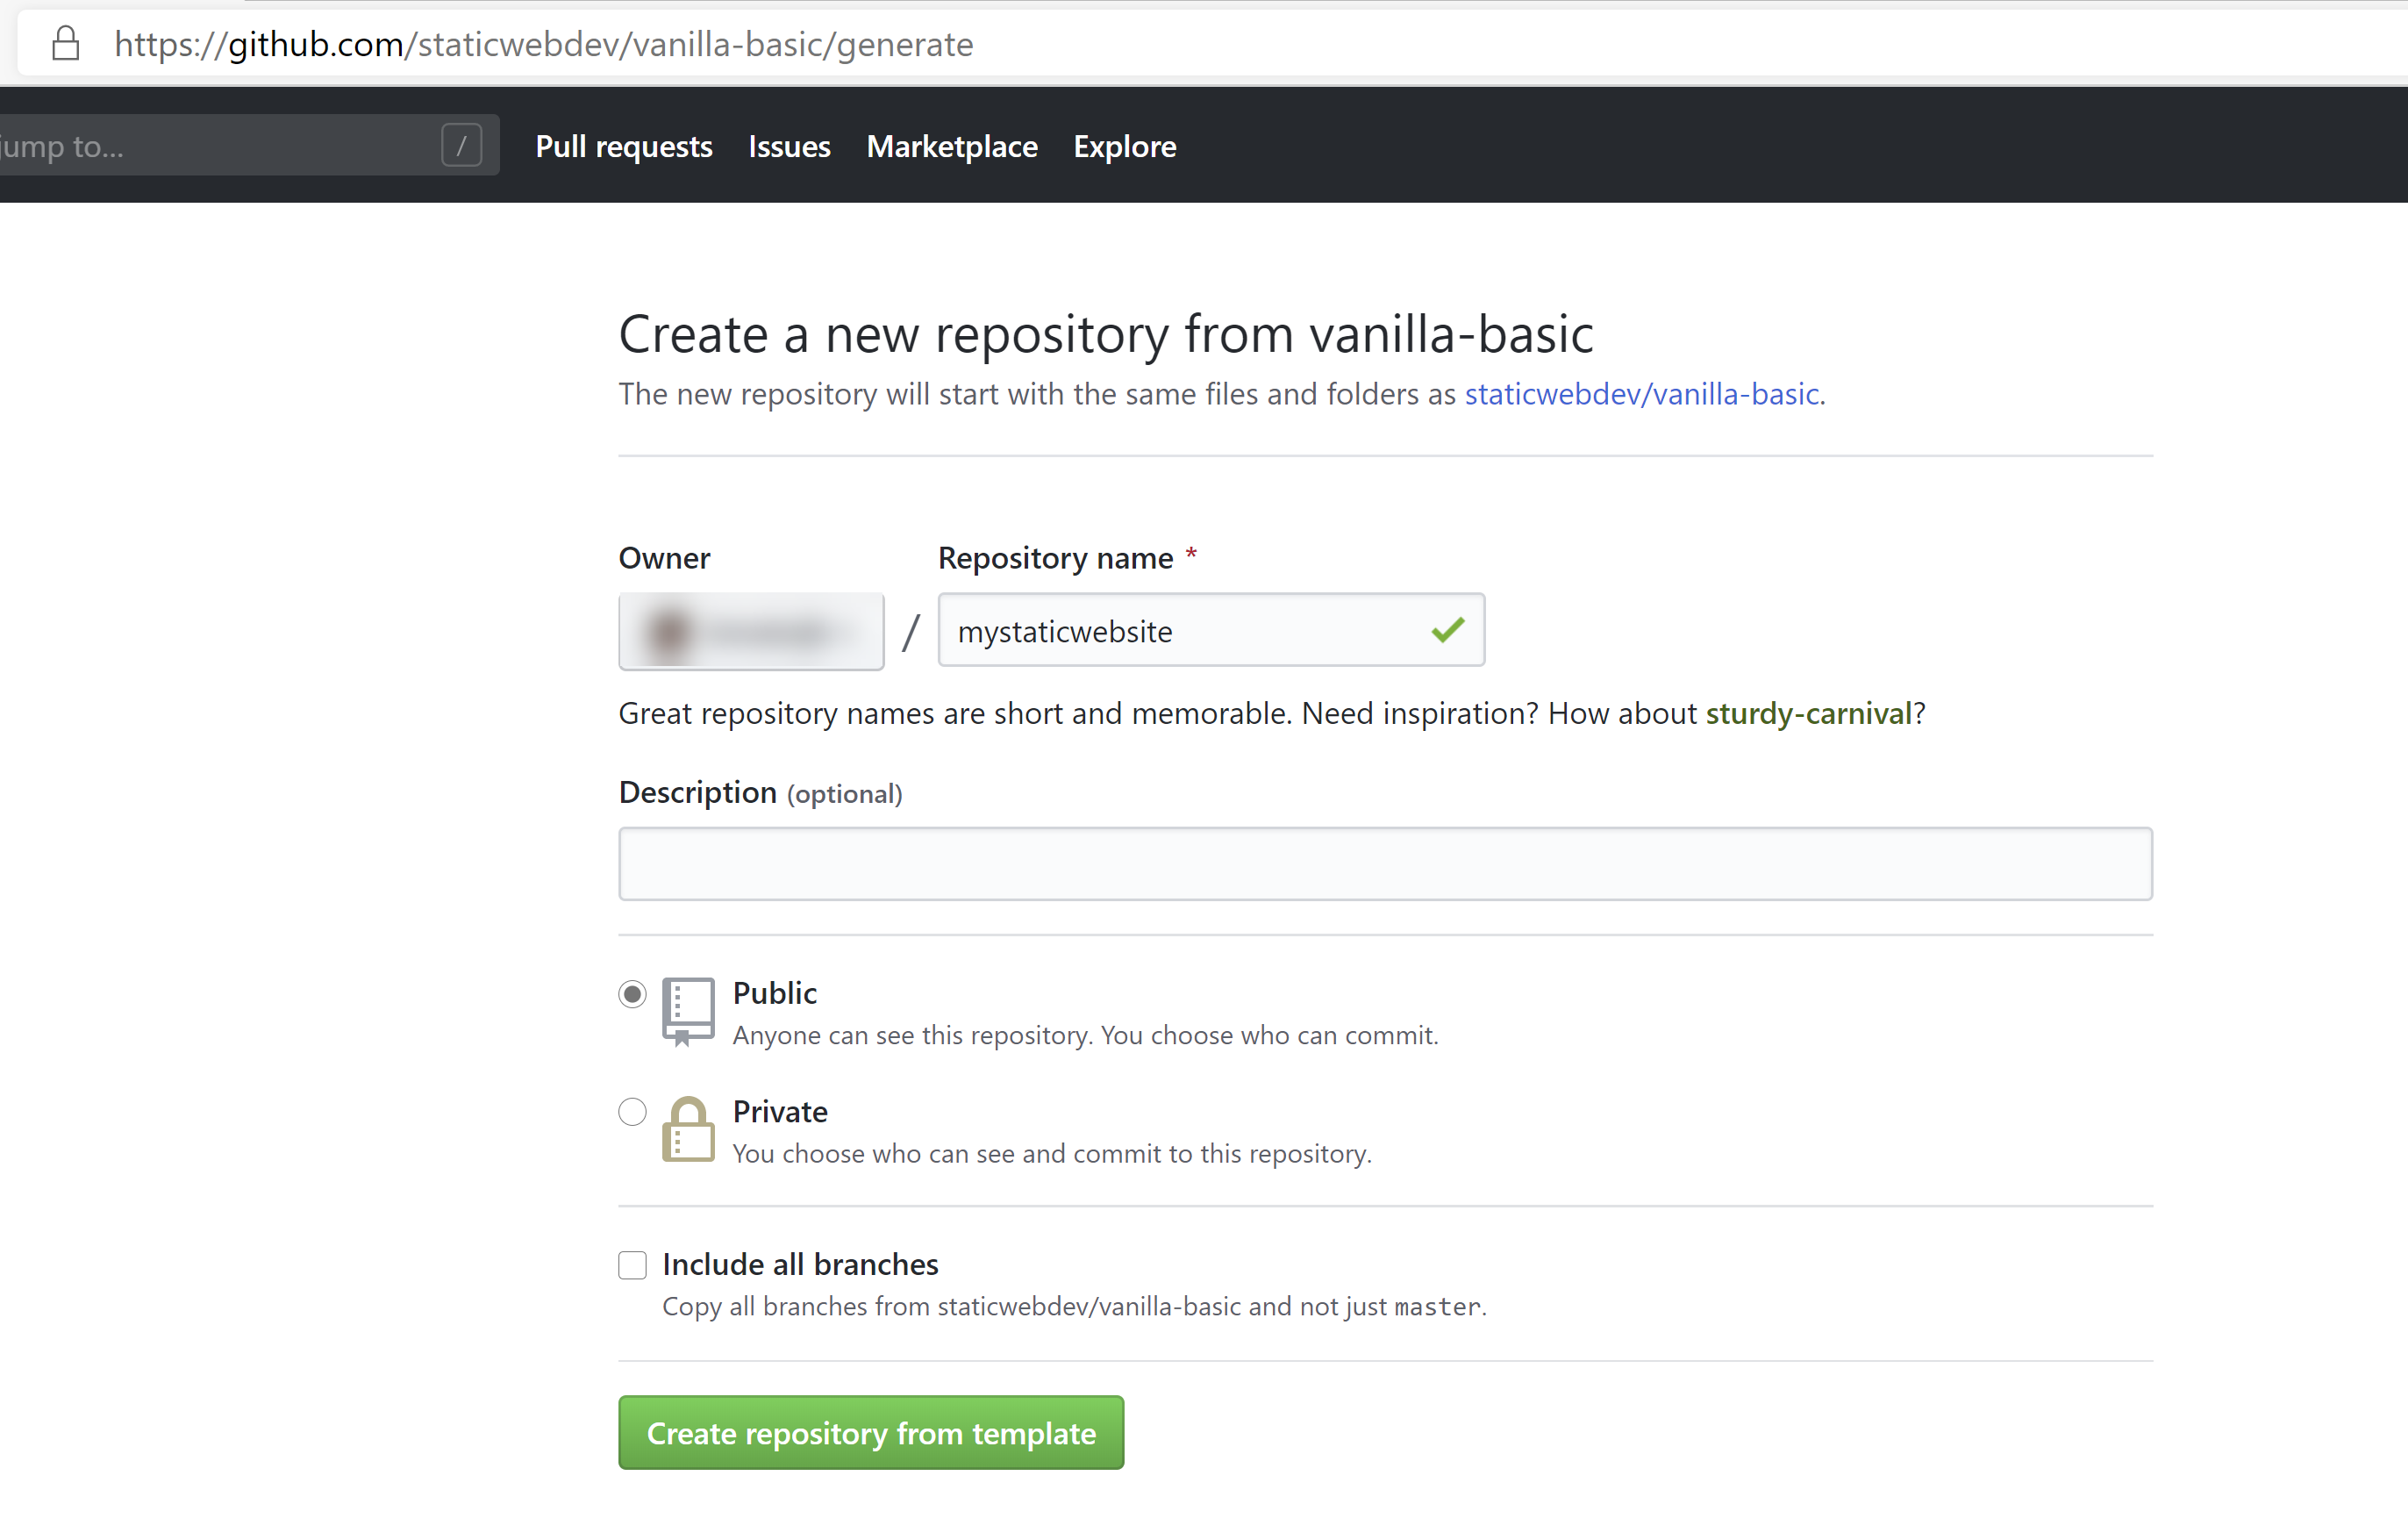Click the Repository name field label
This screenshot has height=1540, width=2408.
coord(1056,558)
